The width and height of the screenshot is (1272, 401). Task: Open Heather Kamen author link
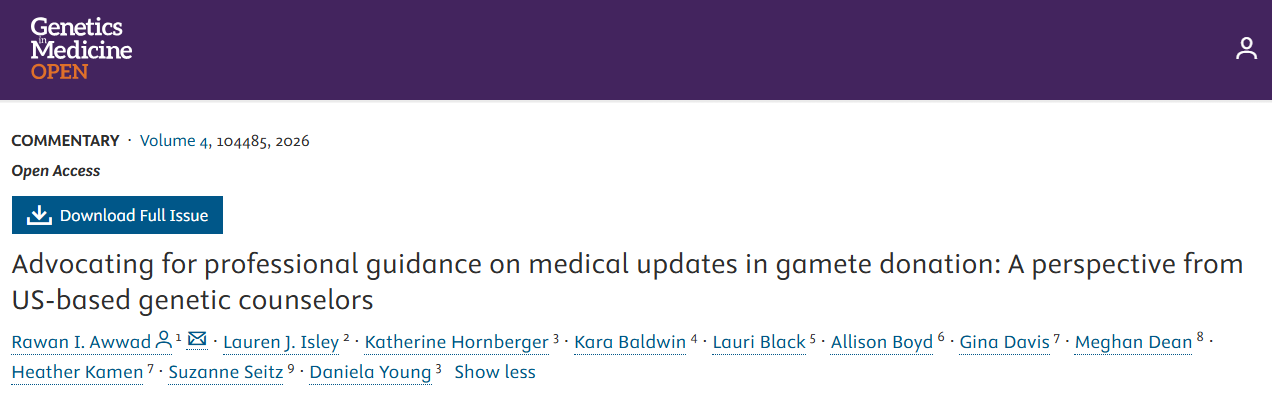77,372
